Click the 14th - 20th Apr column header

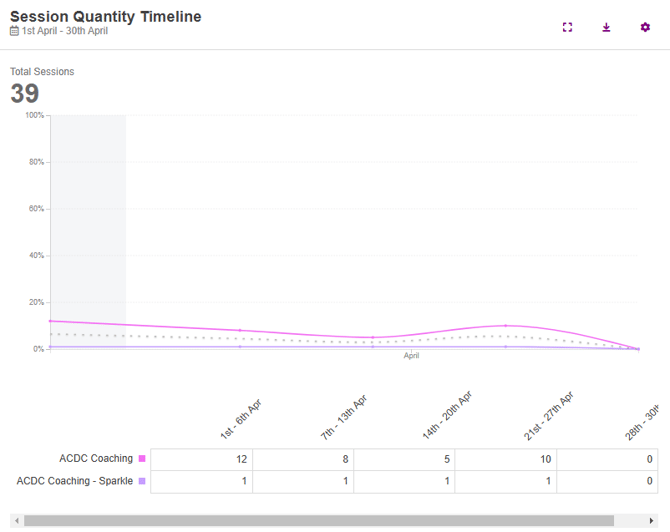coord(447,417)
